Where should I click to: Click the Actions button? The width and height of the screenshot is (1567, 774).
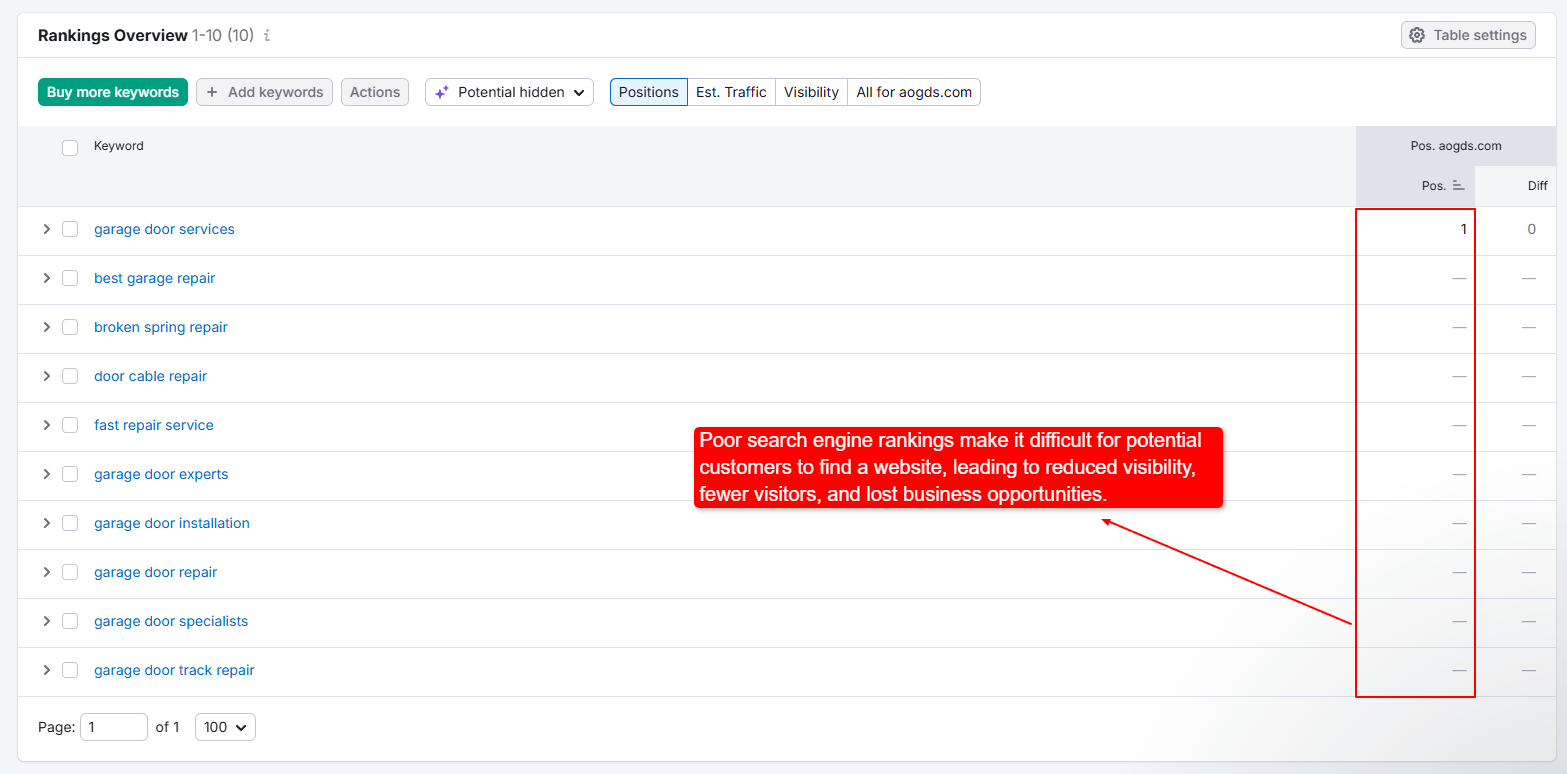pyautogui.click(x=375, y=92)
